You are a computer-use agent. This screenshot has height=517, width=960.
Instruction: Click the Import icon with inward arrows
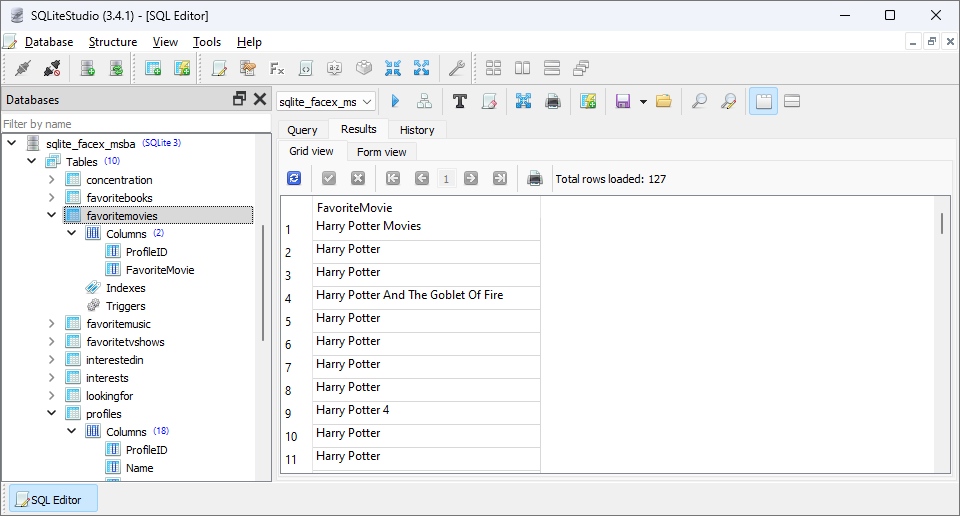[392, 68]
